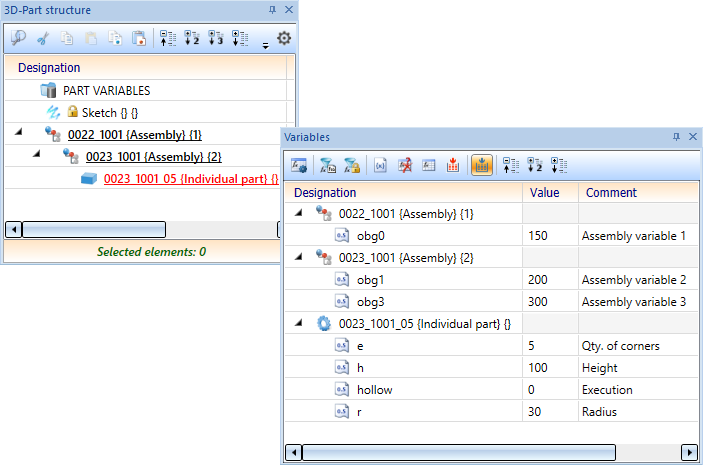The image size is (703, 465).
Task: Click left scroll arrow in Variables panel
Action: tap(294, 452)
